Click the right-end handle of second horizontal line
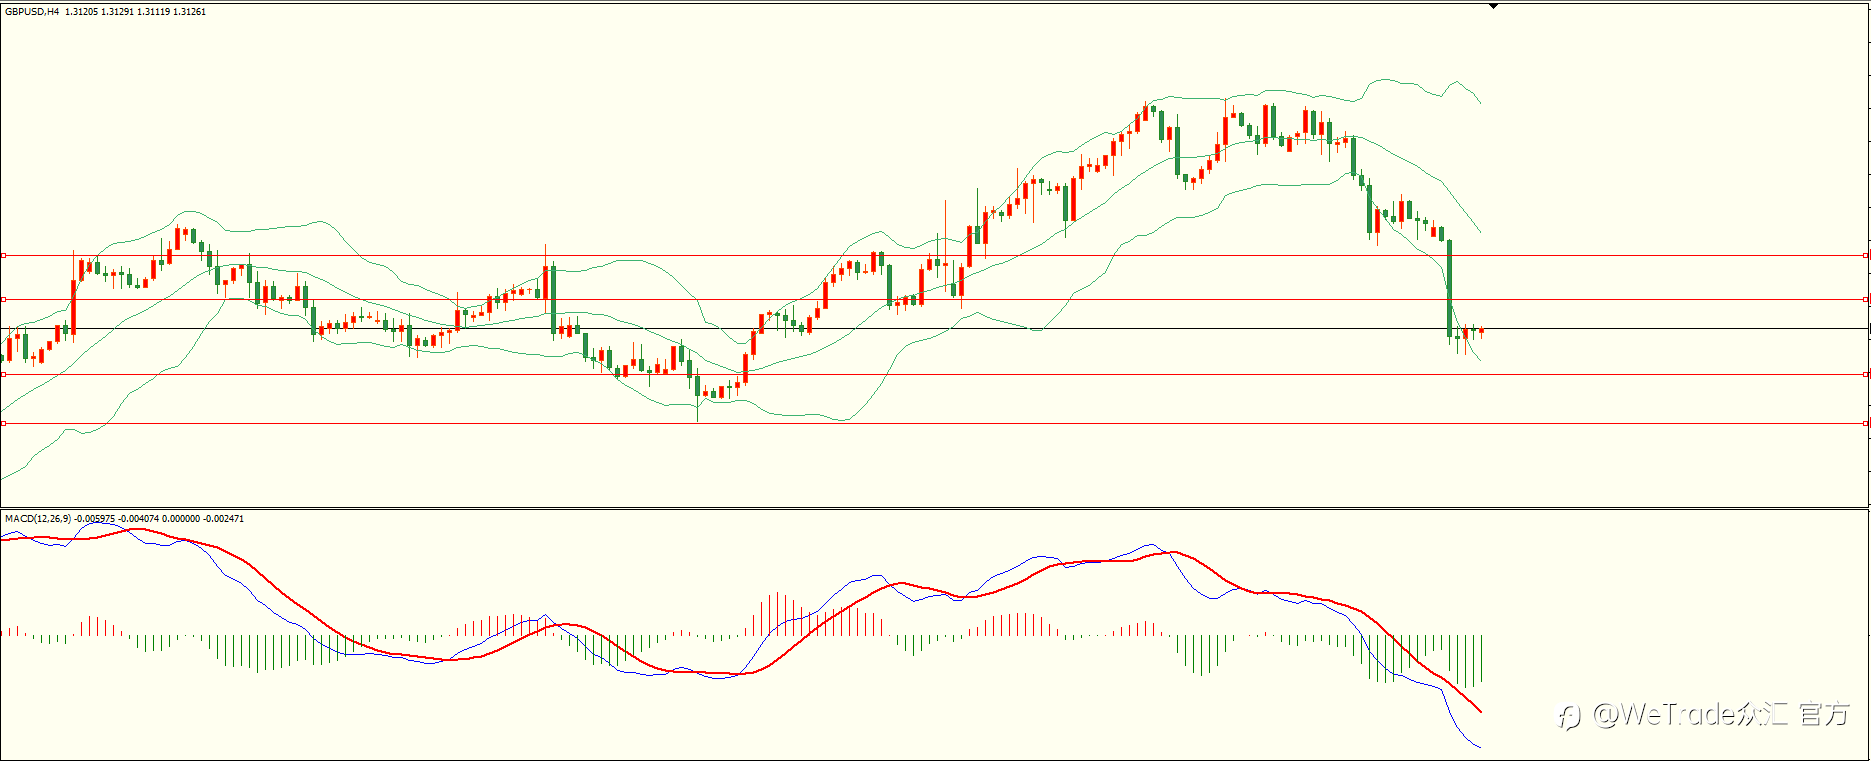 click(x=1866, y=299)
